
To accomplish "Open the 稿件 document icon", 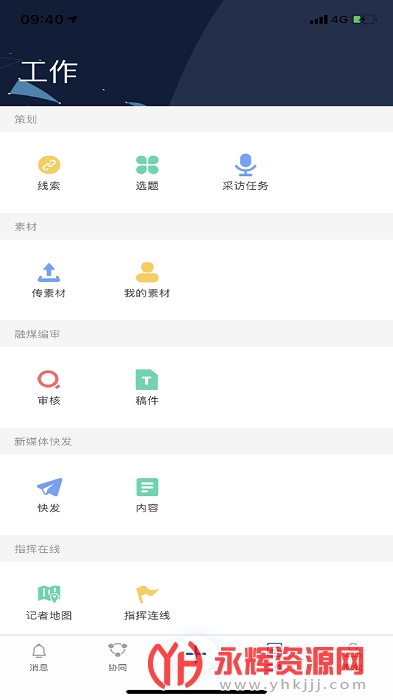I will (x=147, y=380).
